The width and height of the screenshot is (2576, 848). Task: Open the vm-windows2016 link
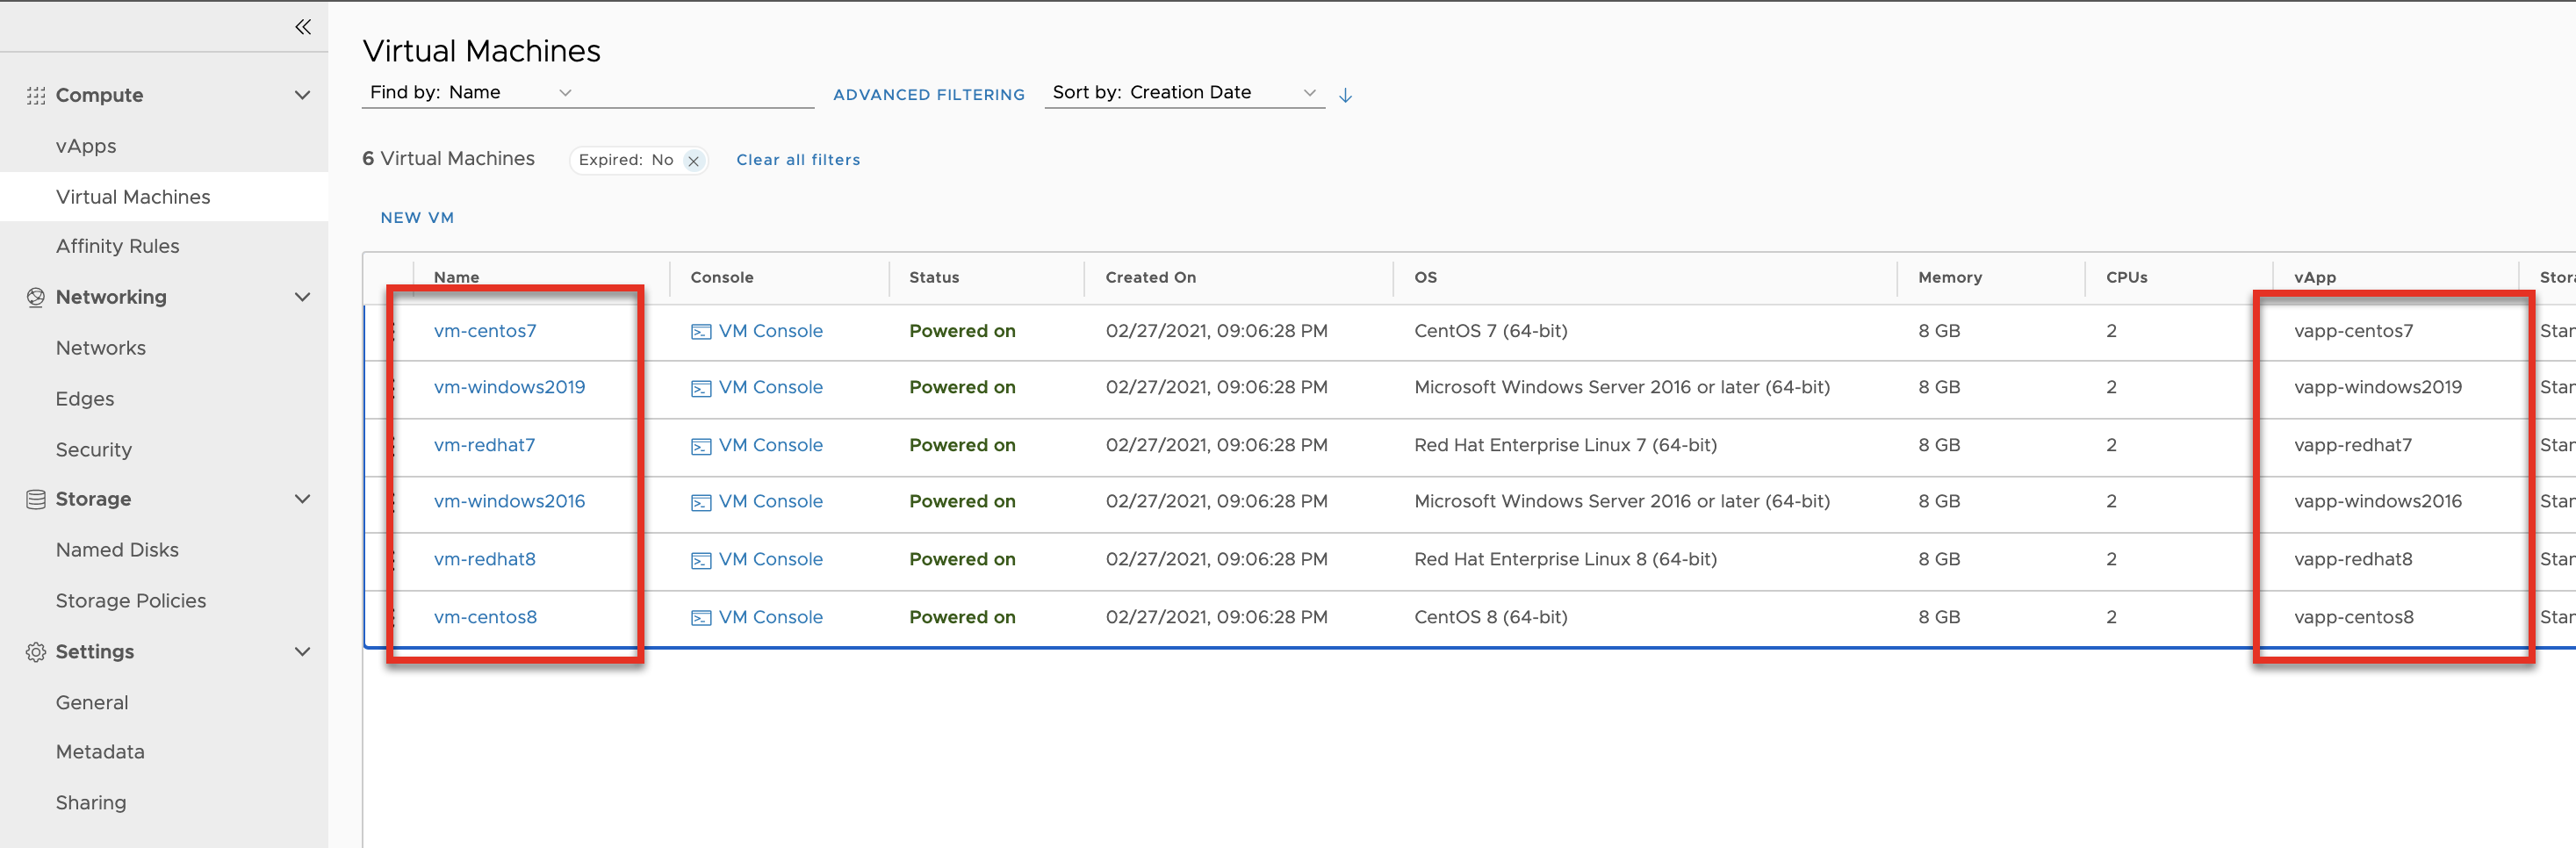coord(509,502)
